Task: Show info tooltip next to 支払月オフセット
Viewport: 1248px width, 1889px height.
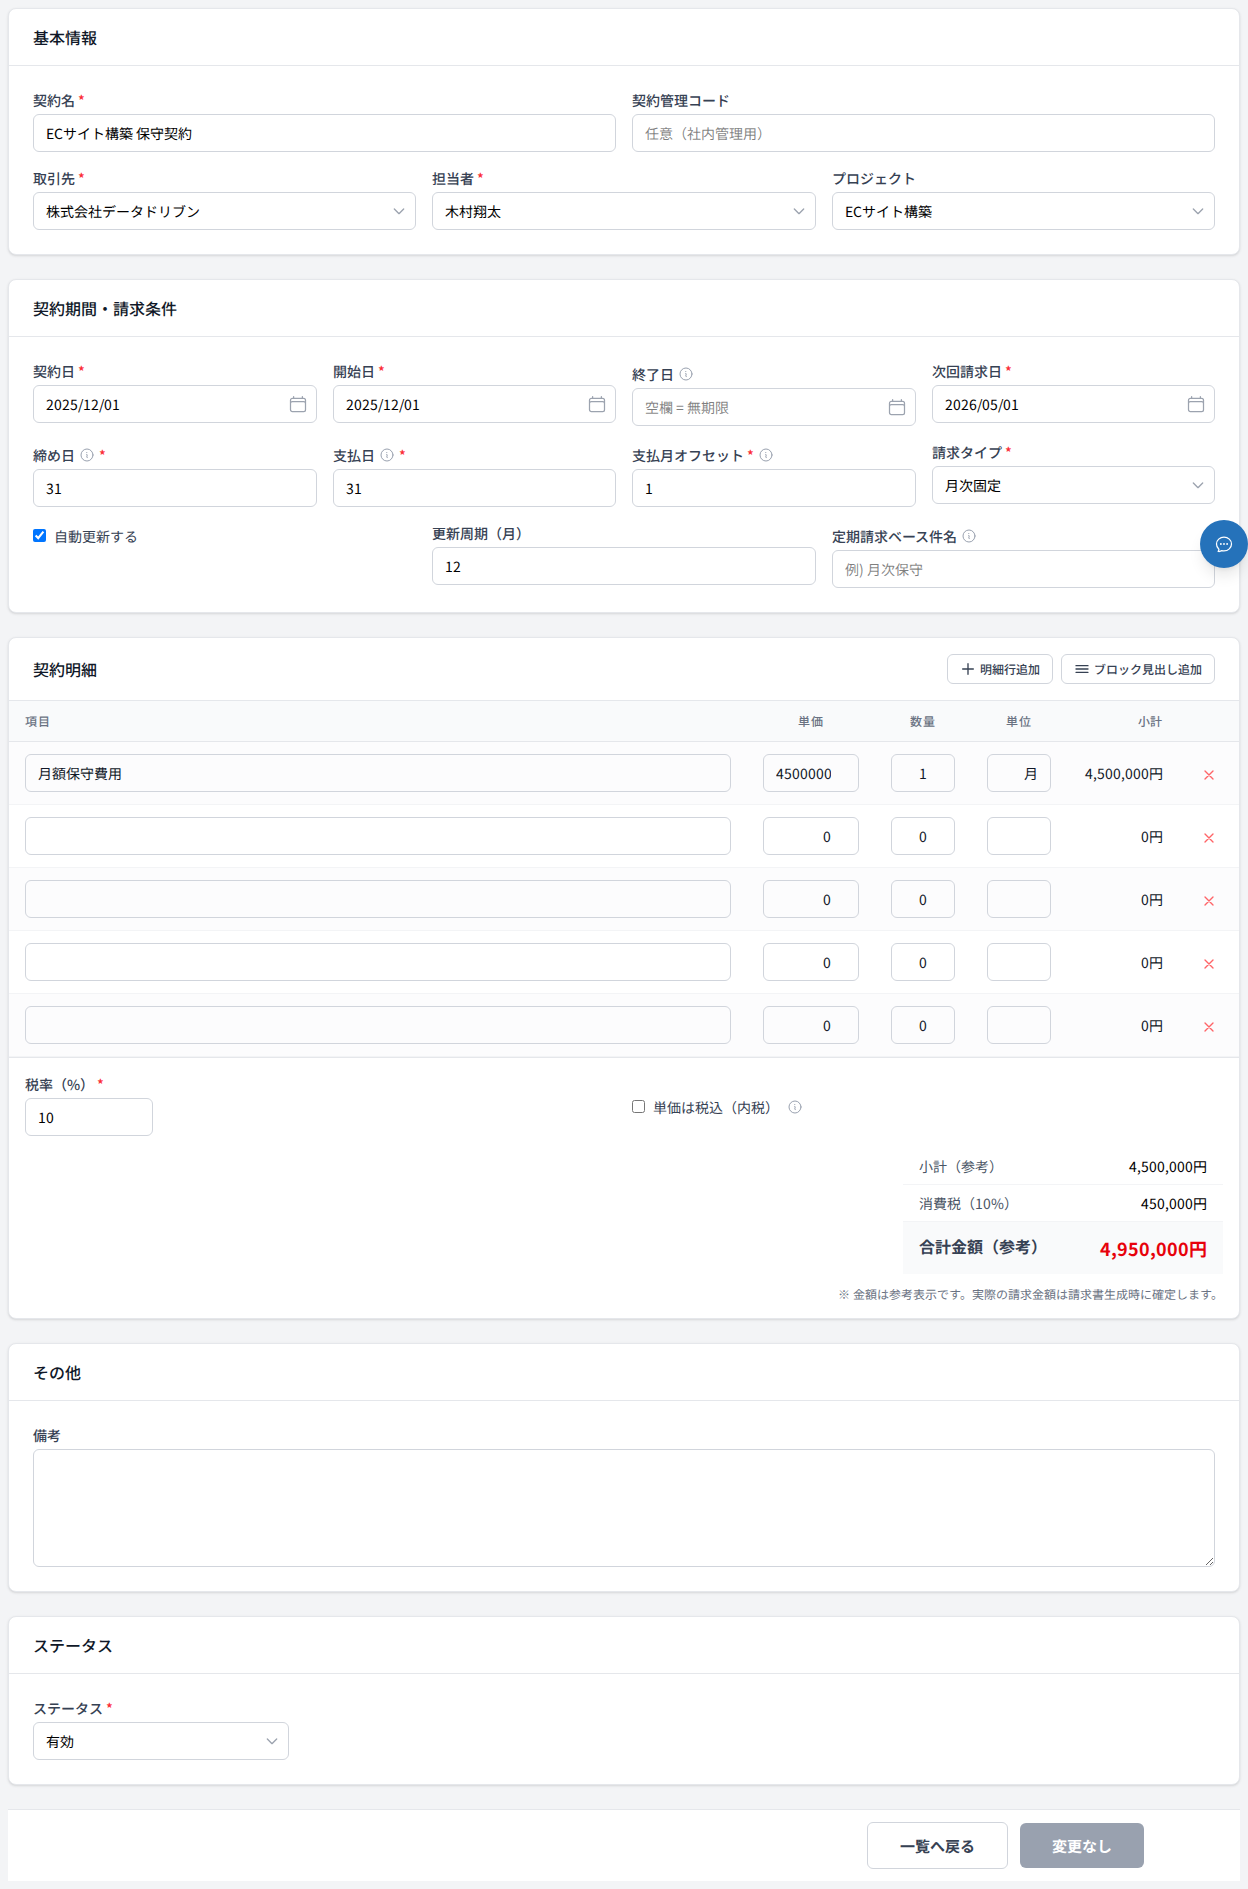Action: pyautogui.click(x=766, y=455)
